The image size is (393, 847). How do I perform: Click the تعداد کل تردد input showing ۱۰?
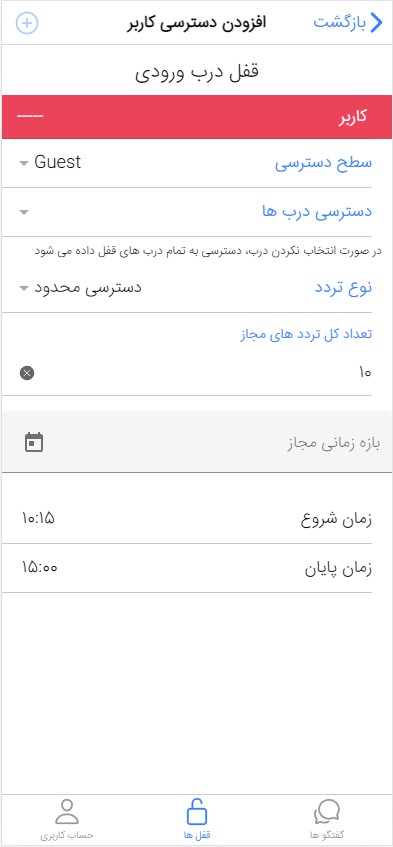[196, 373]
